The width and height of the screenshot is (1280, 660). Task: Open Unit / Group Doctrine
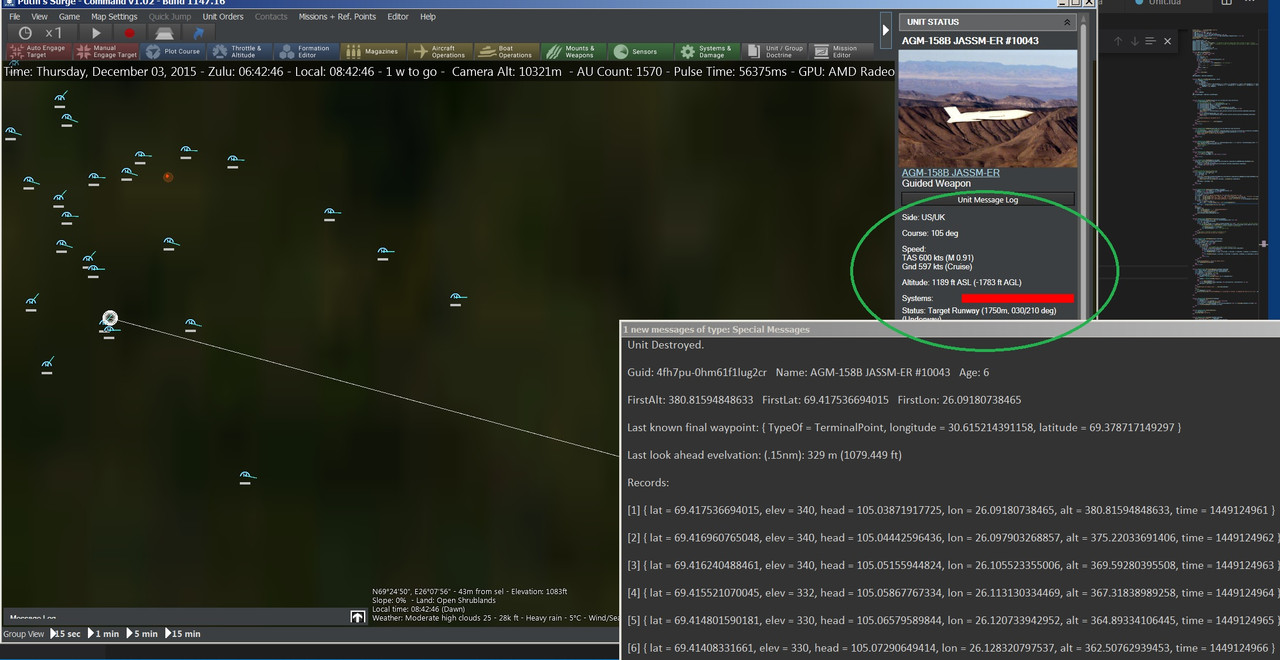pos(773,51)
